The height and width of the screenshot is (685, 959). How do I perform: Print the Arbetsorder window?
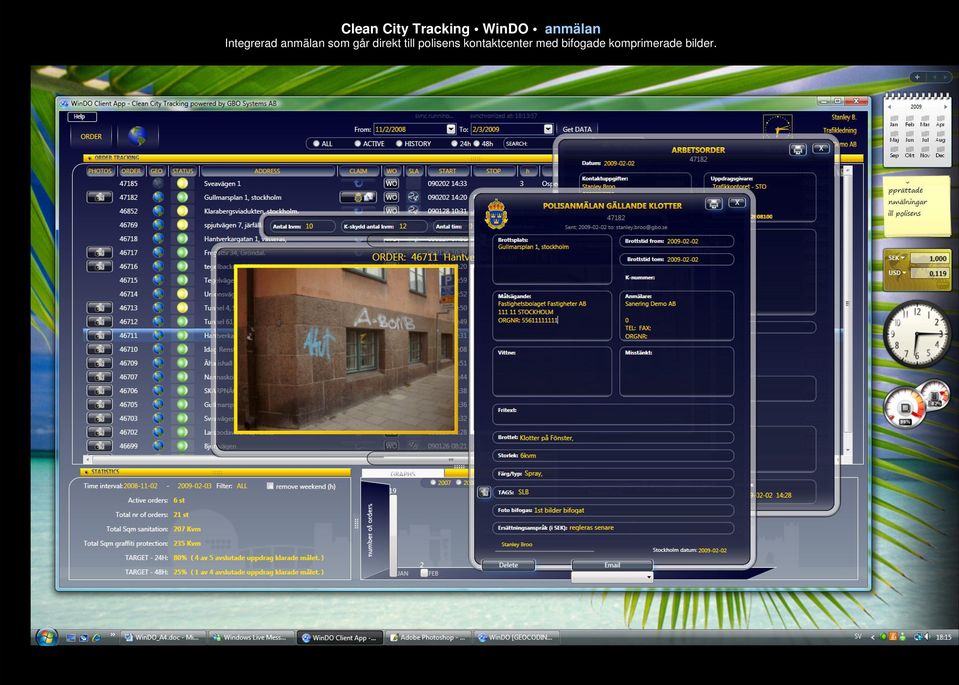click(797, 149)
